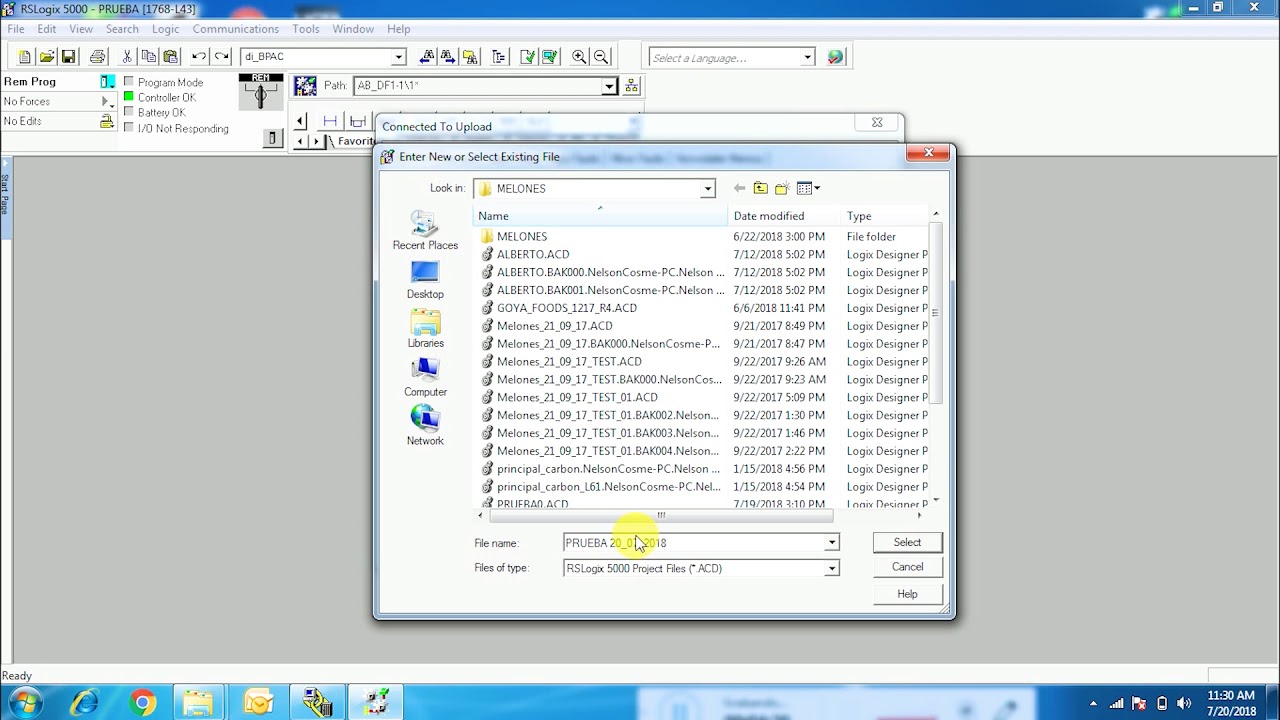1280x720 pixels.
Task: Click the Open project folder icon
Action: click(47, 57)
